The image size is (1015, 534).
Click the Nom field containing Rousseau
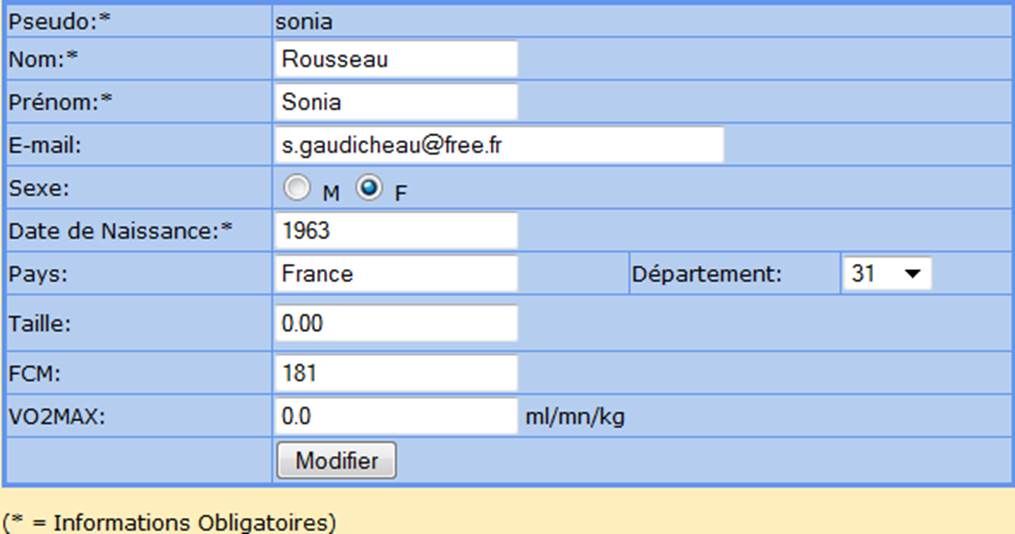(396, 59)
